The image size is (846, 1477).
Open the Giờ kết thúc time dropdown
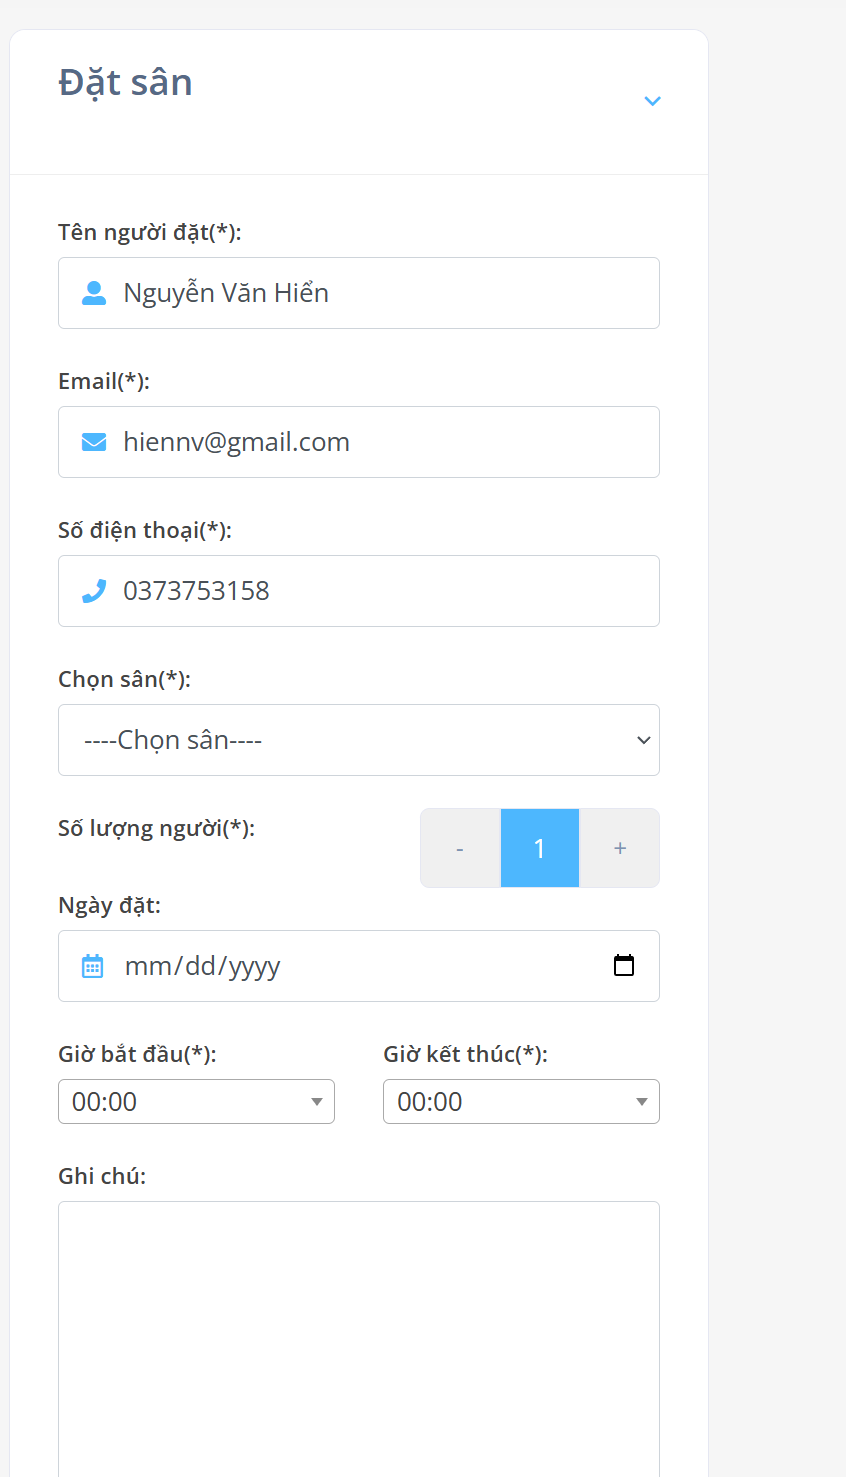coord(521,1101)
